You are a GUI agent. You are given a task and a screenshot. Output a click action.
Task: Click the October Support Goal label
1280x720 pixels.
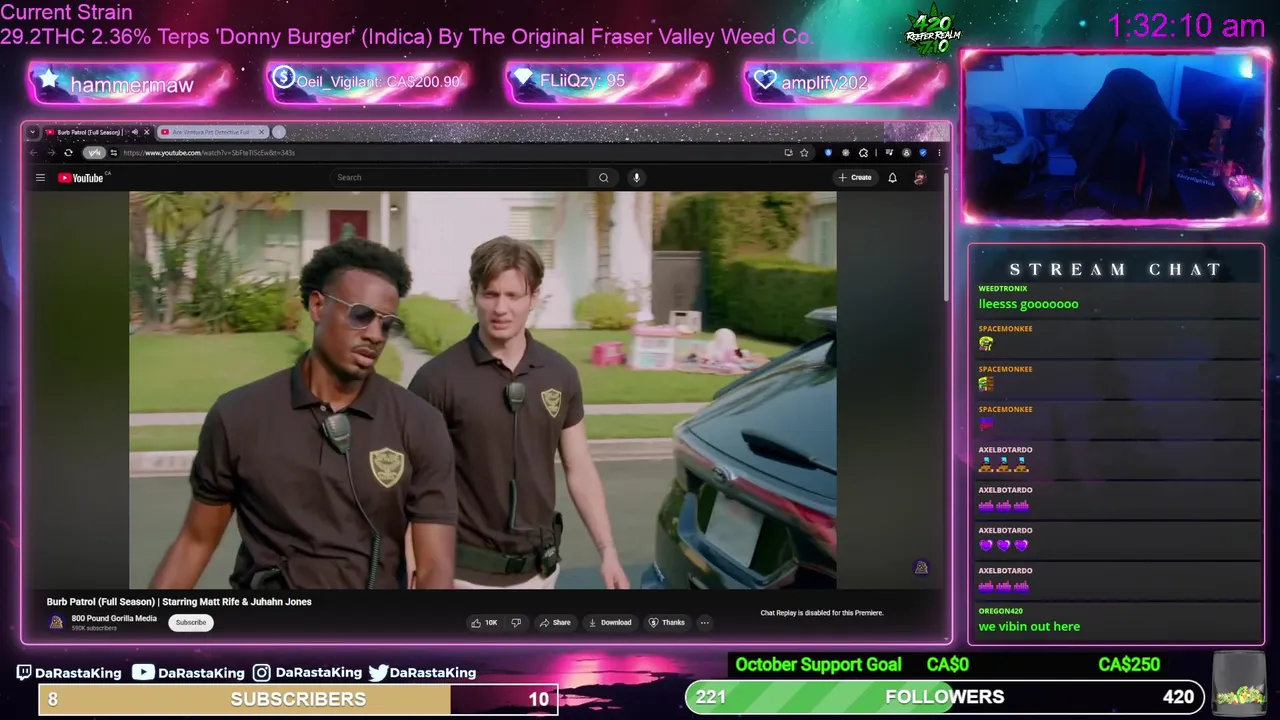pos(818,664)
